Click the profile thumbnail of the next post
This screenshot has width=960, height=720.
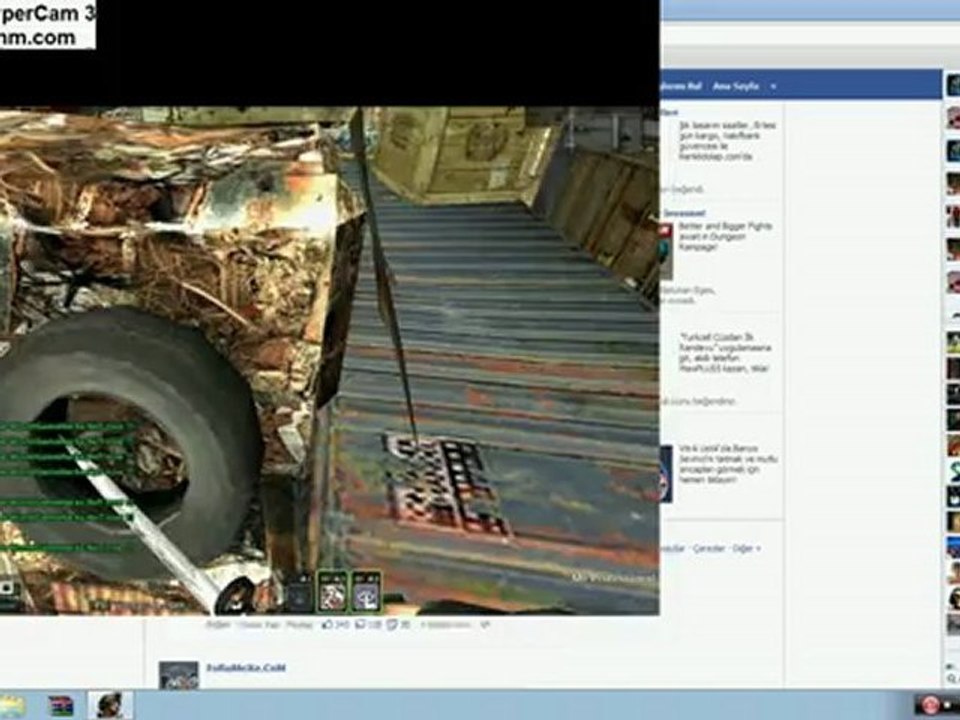[179, 675]
